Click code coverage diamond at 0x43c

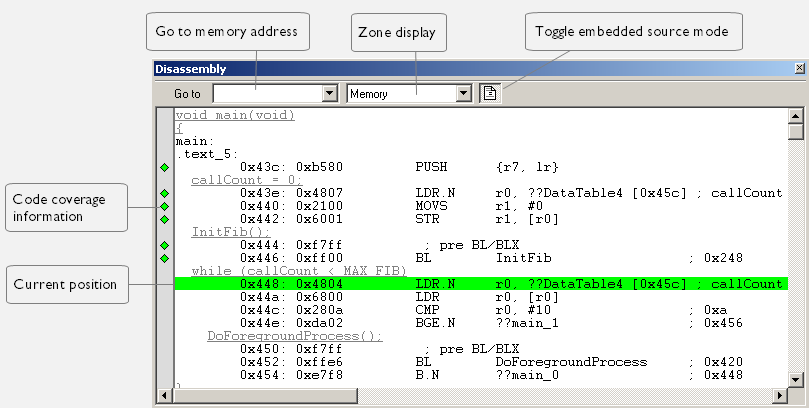point(164,166)
